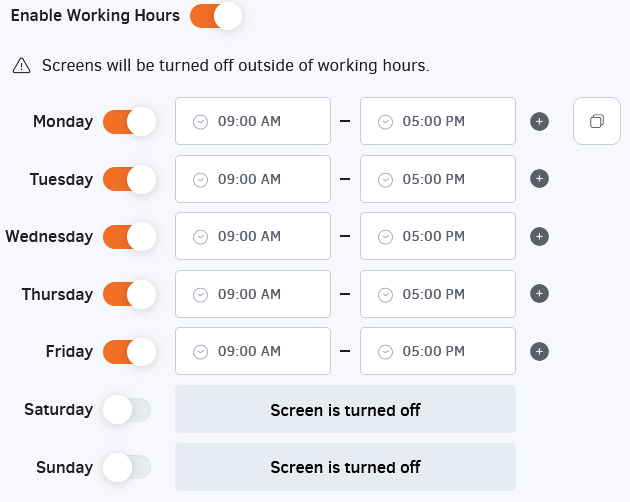Disable the Enable Working Hours switch
The height and width of the screenshot is (502, 630).
tap(216, 16)
